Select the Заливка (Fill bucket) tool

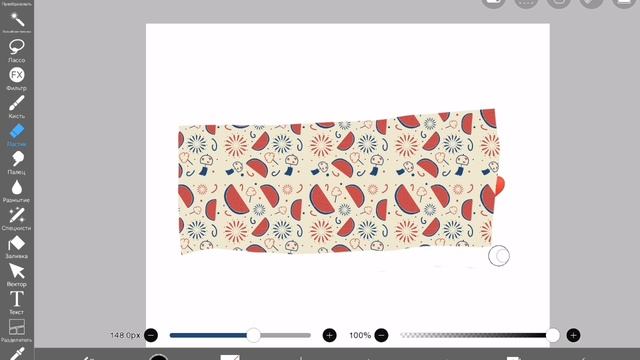tap(17, 247)
